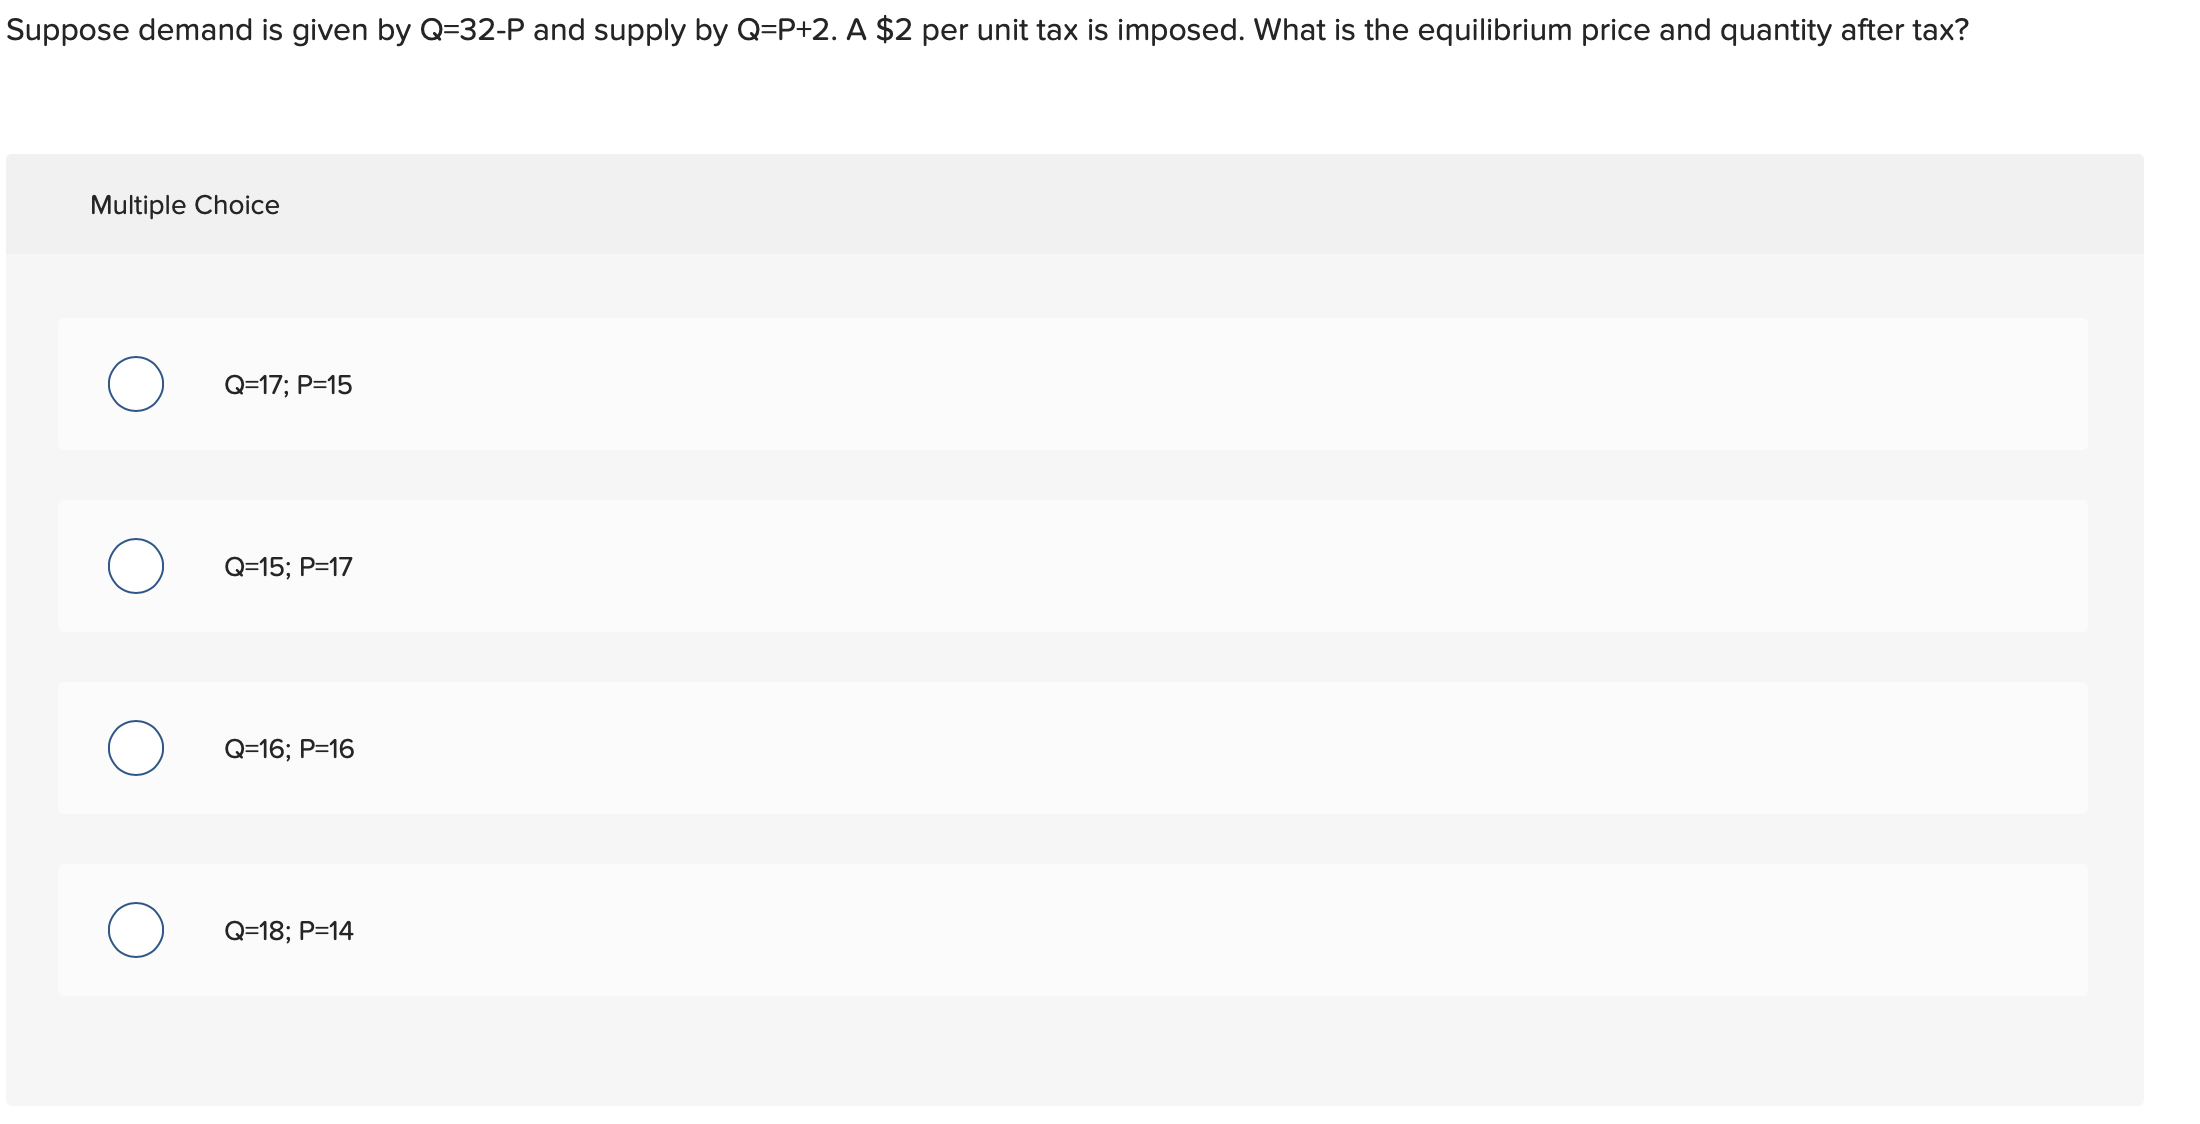Click the text Q=15; P=17
Image resolution: width=2200 pixels, height=1124 pixels.
[287, 566]
